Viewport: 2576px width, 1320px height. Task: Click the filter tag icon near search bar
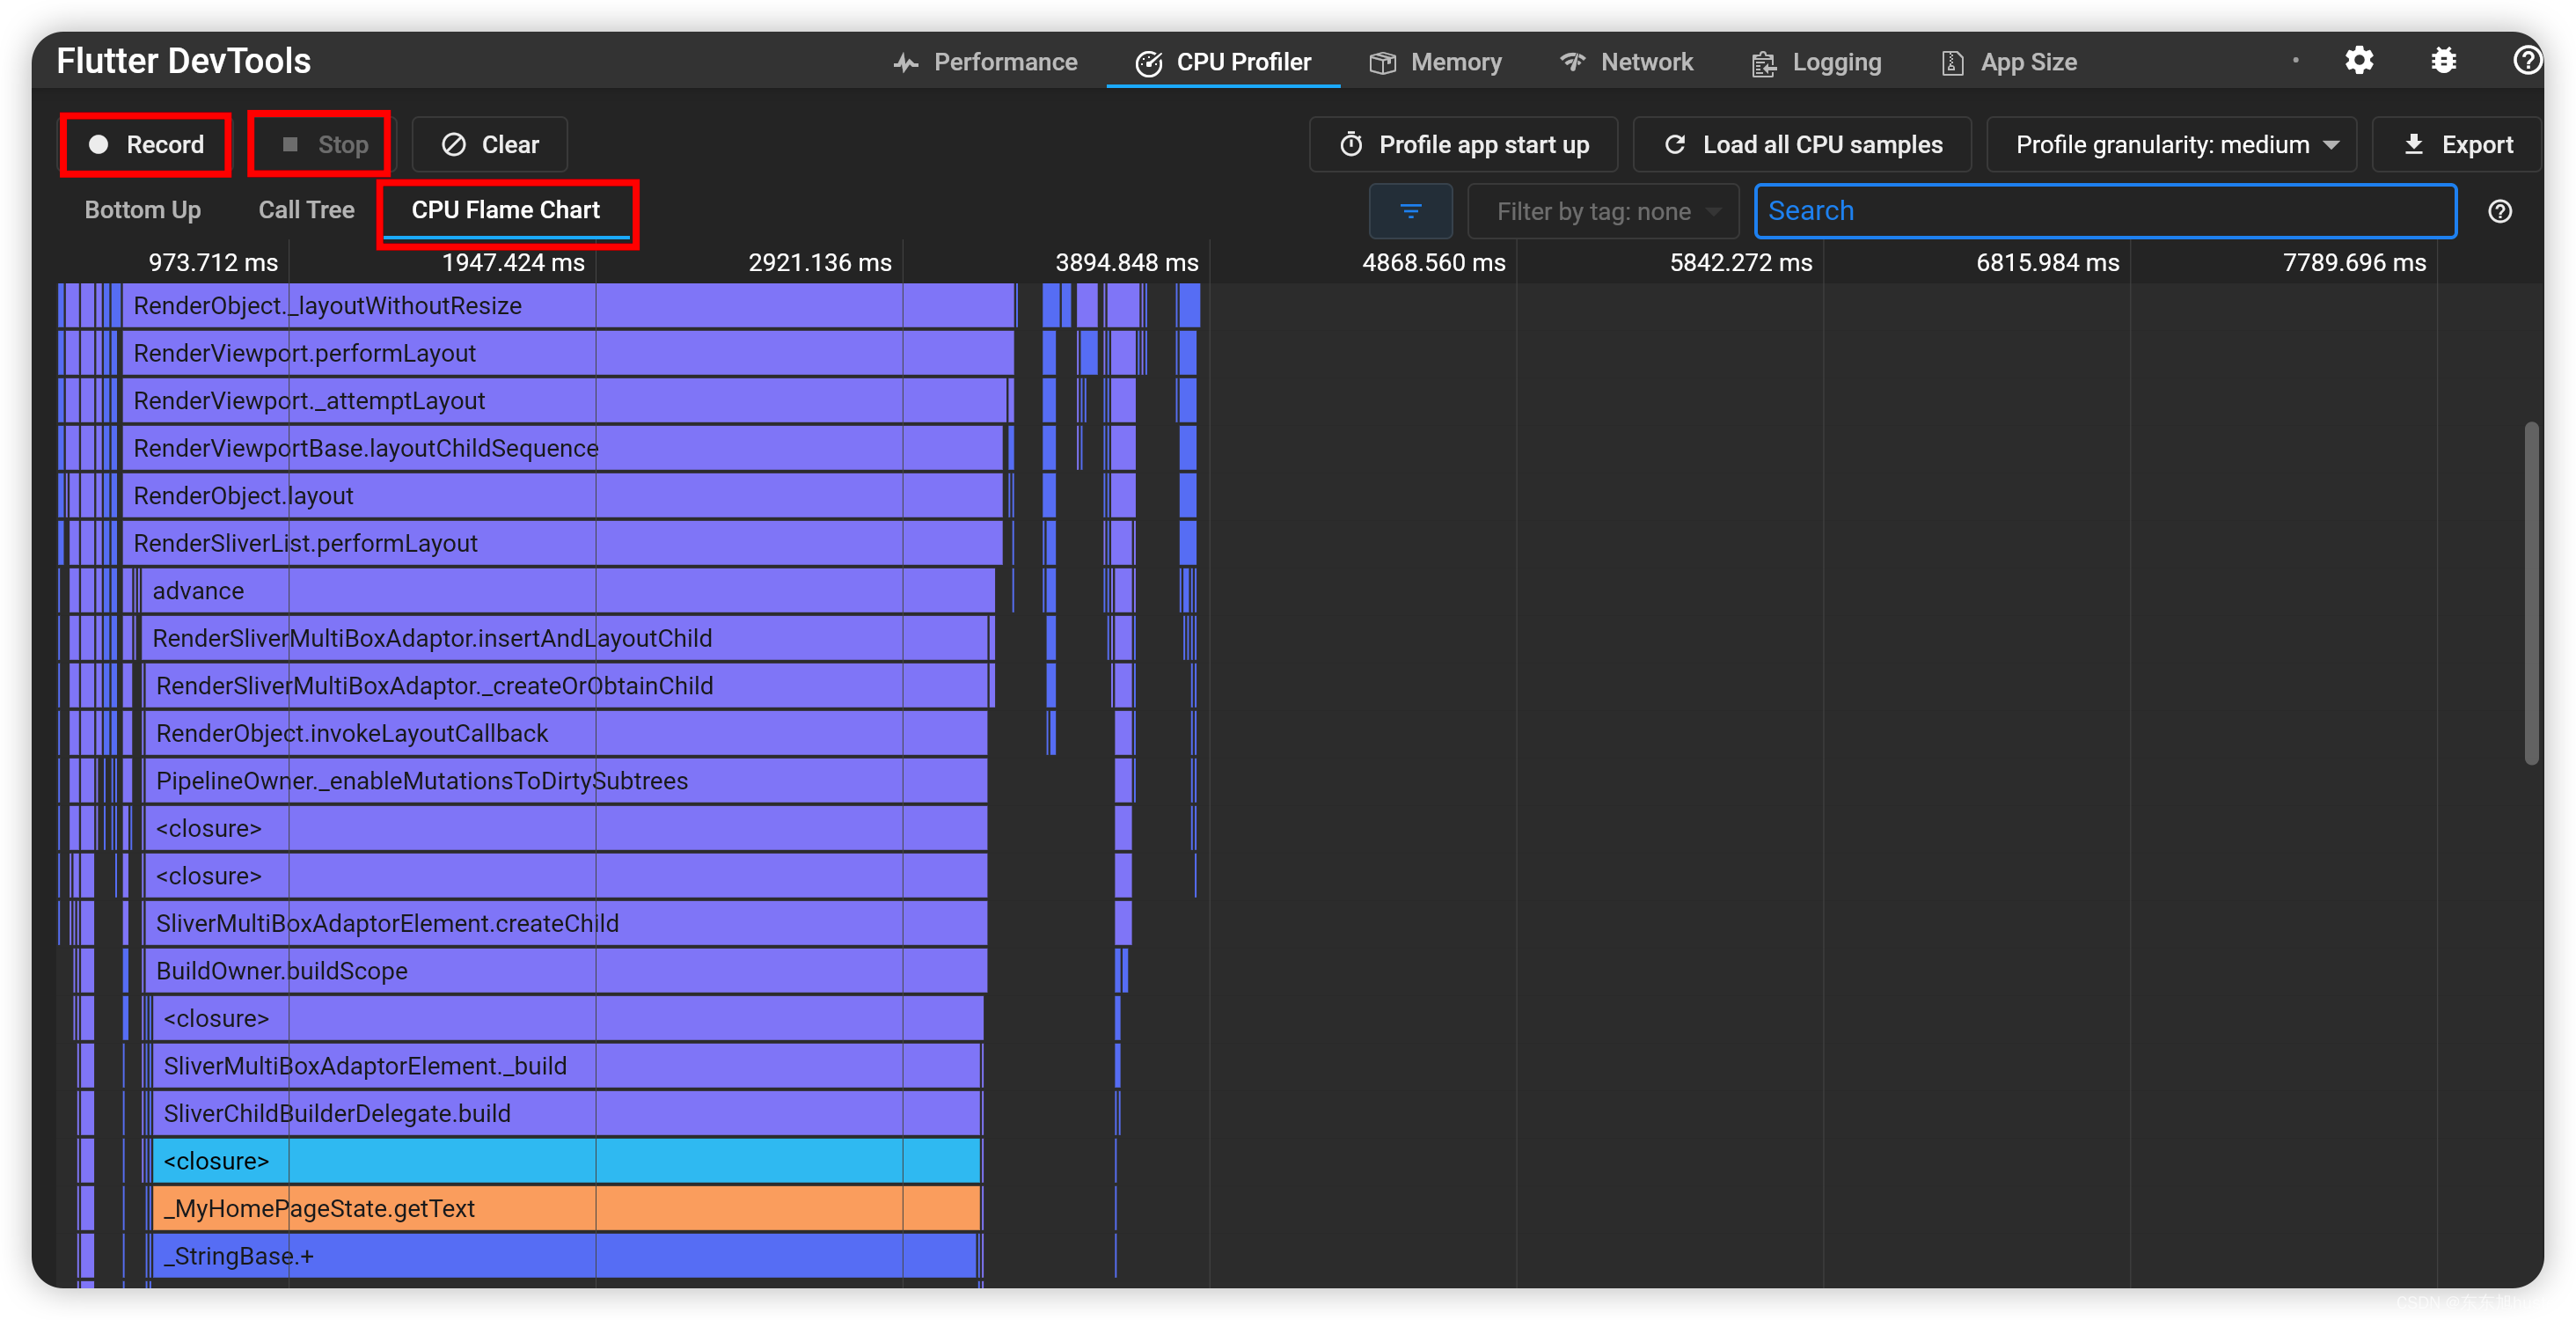coord(1410,209)
